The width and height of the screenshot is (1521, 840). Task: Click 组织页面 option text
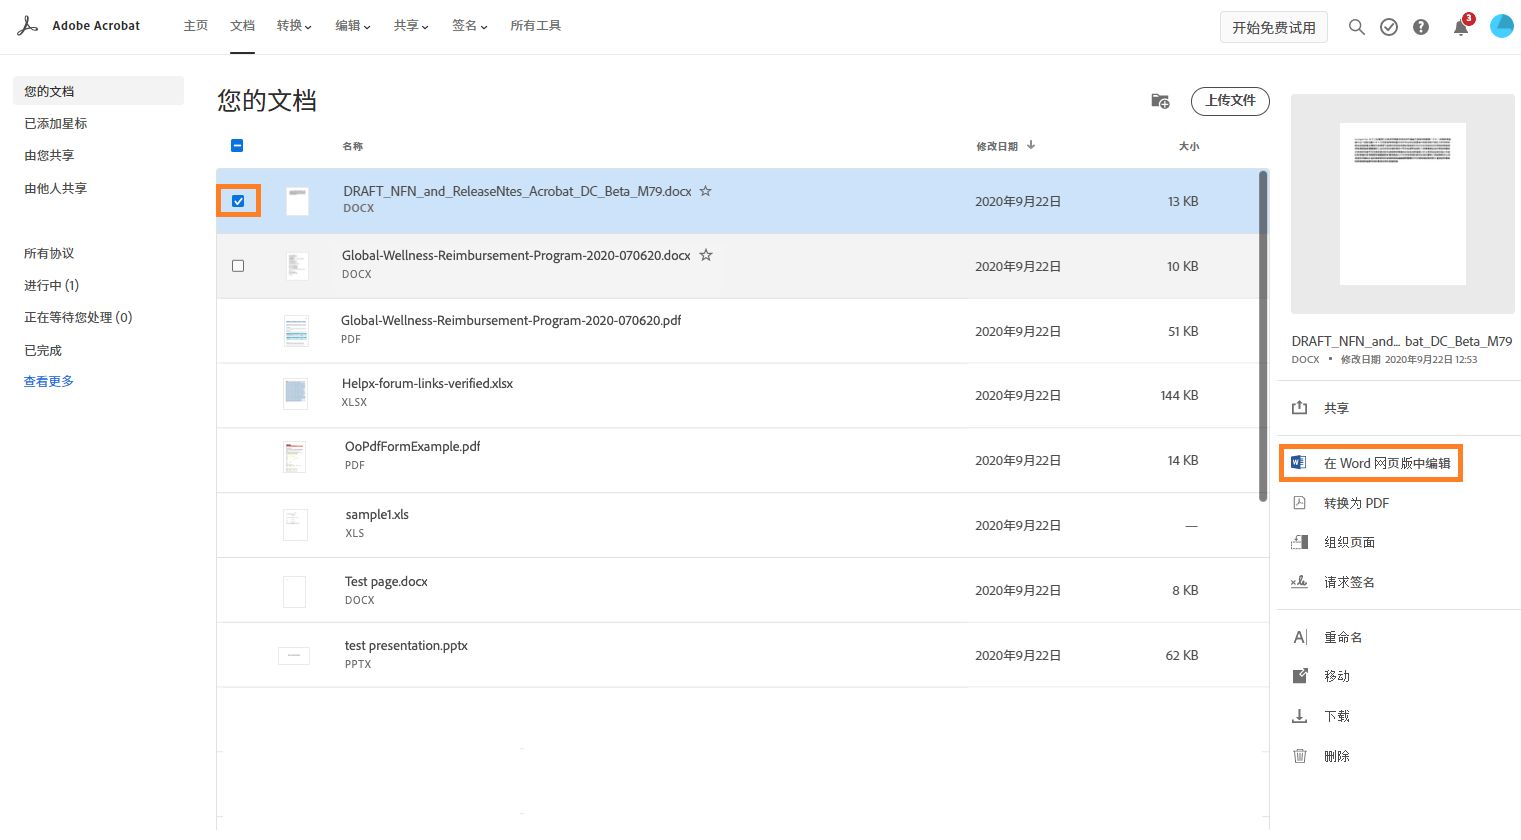point(1350,542)
